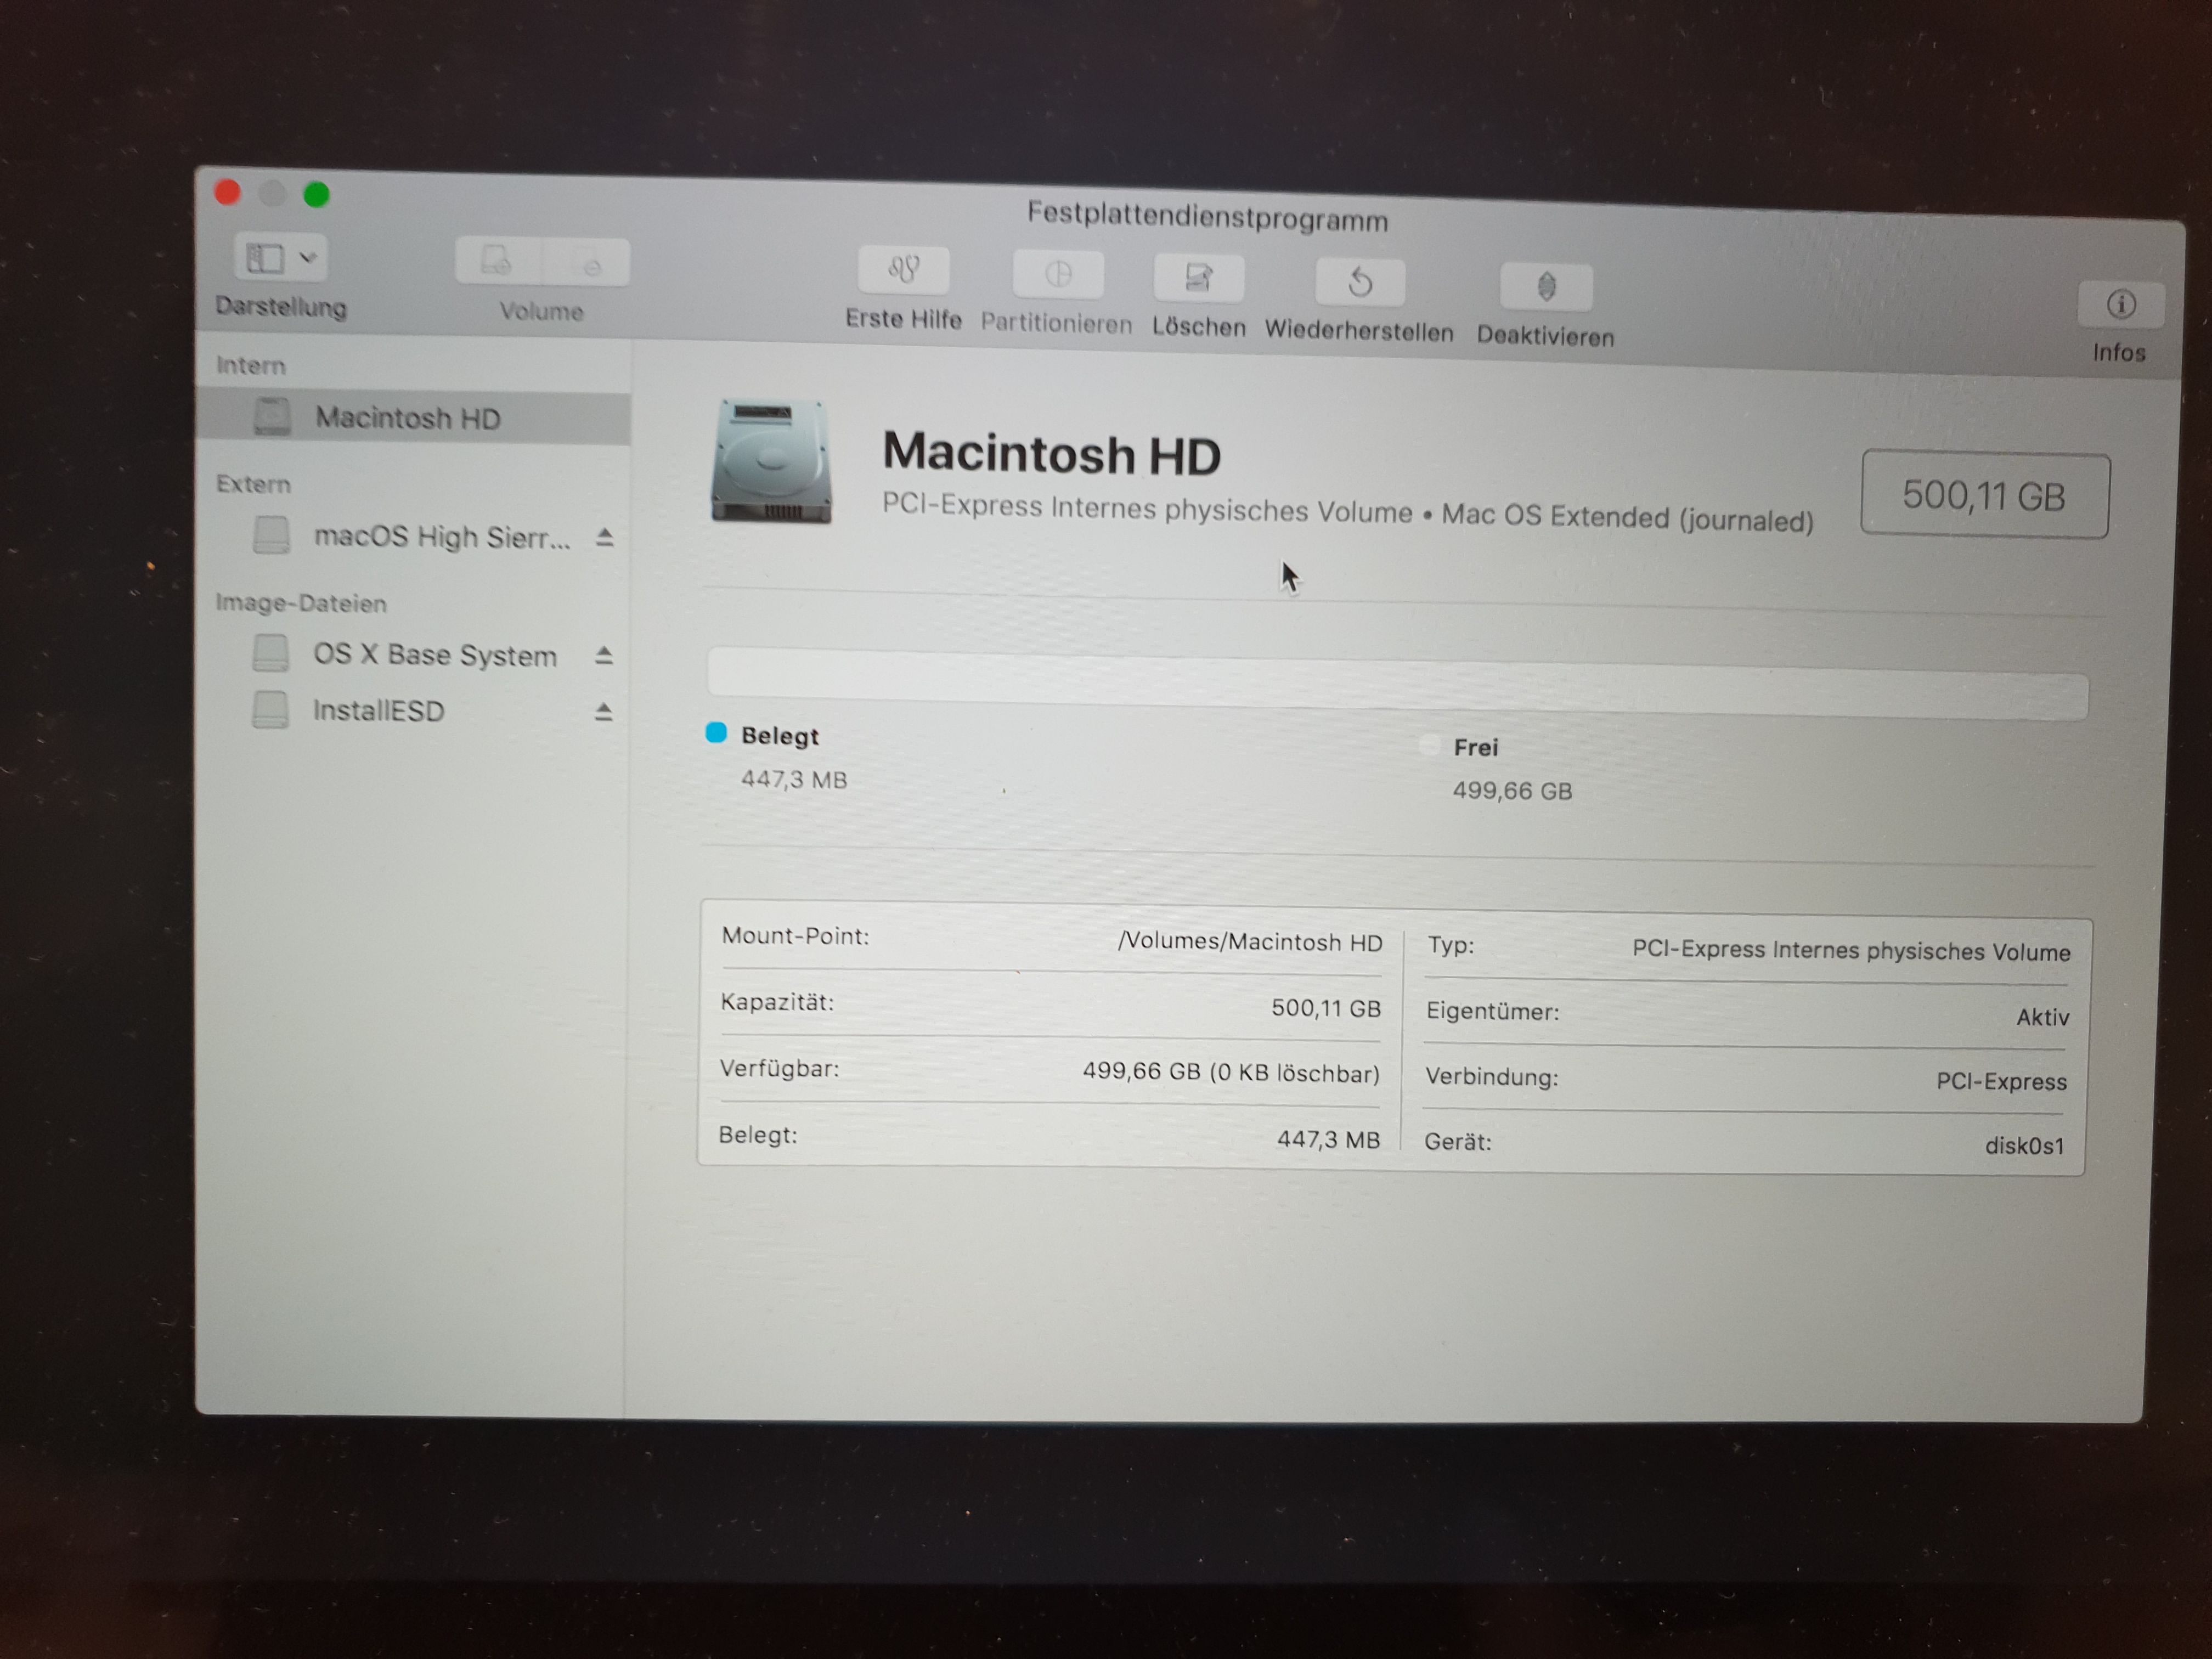Open the Infos info icon
This screenshot has width=2212, height=1659.
point(2121,304)
